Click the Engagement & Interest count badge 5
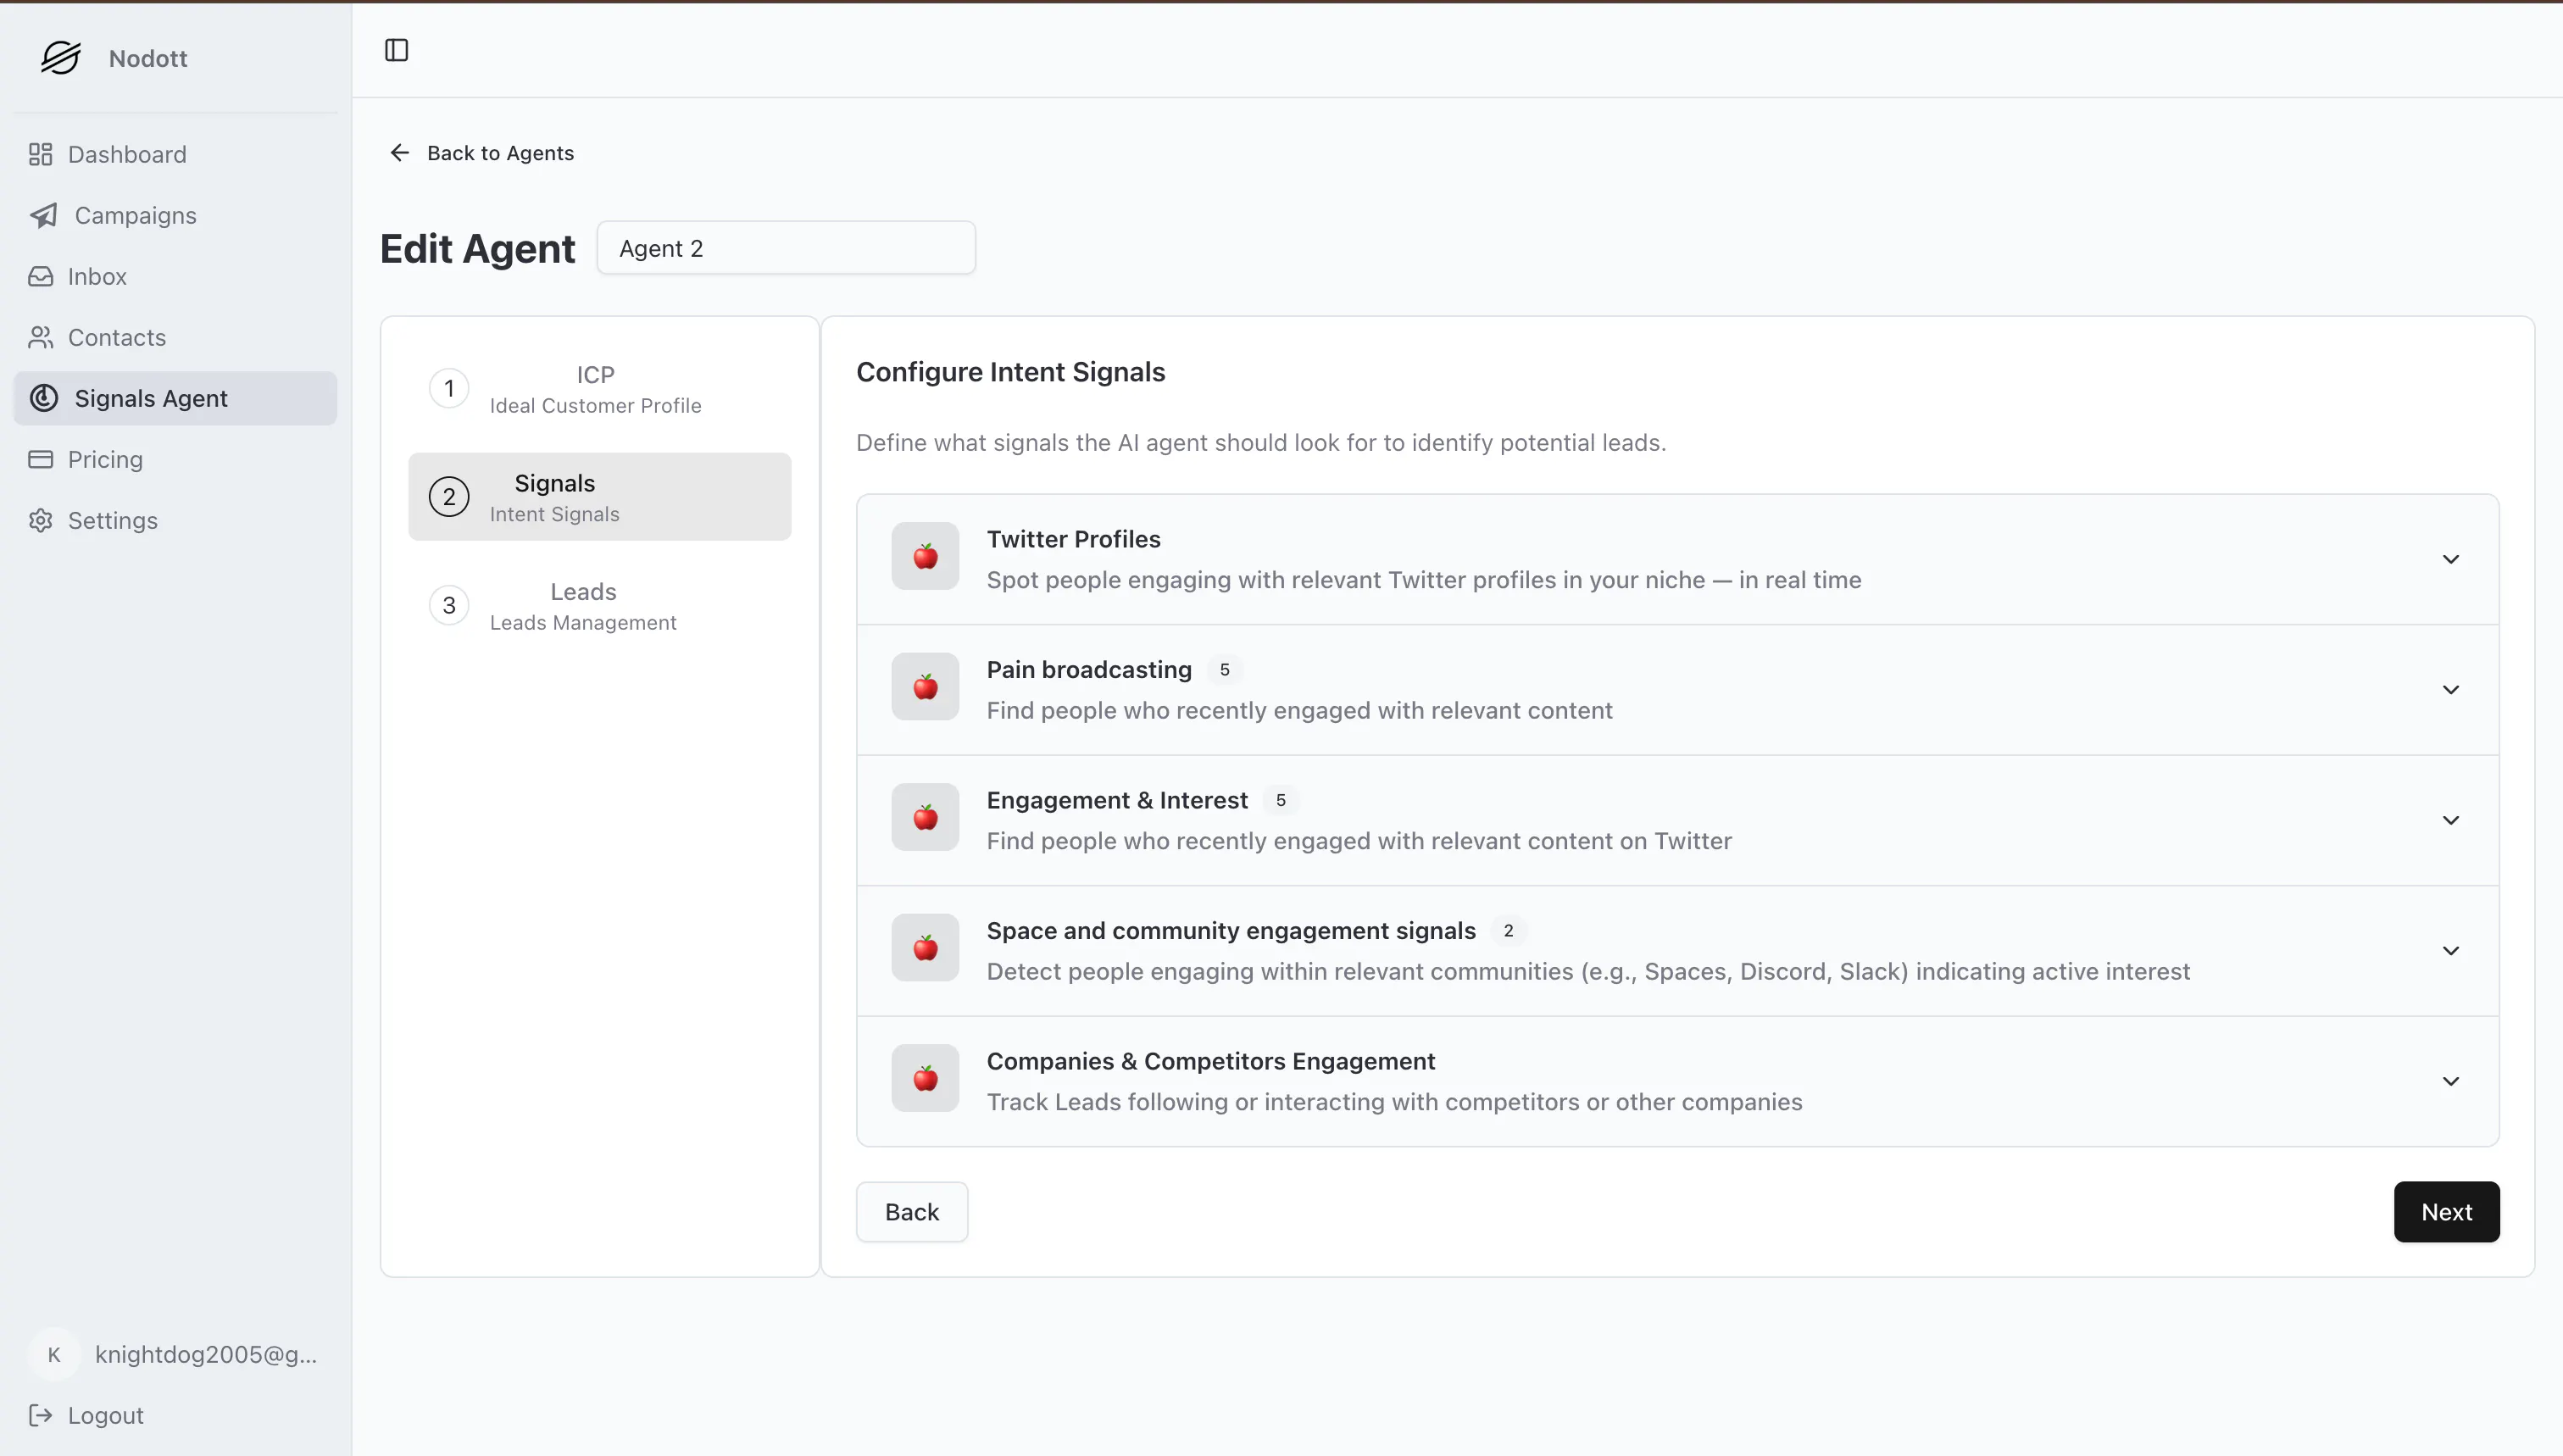The image size is (2563, 1456). [x=1280, y=800]
